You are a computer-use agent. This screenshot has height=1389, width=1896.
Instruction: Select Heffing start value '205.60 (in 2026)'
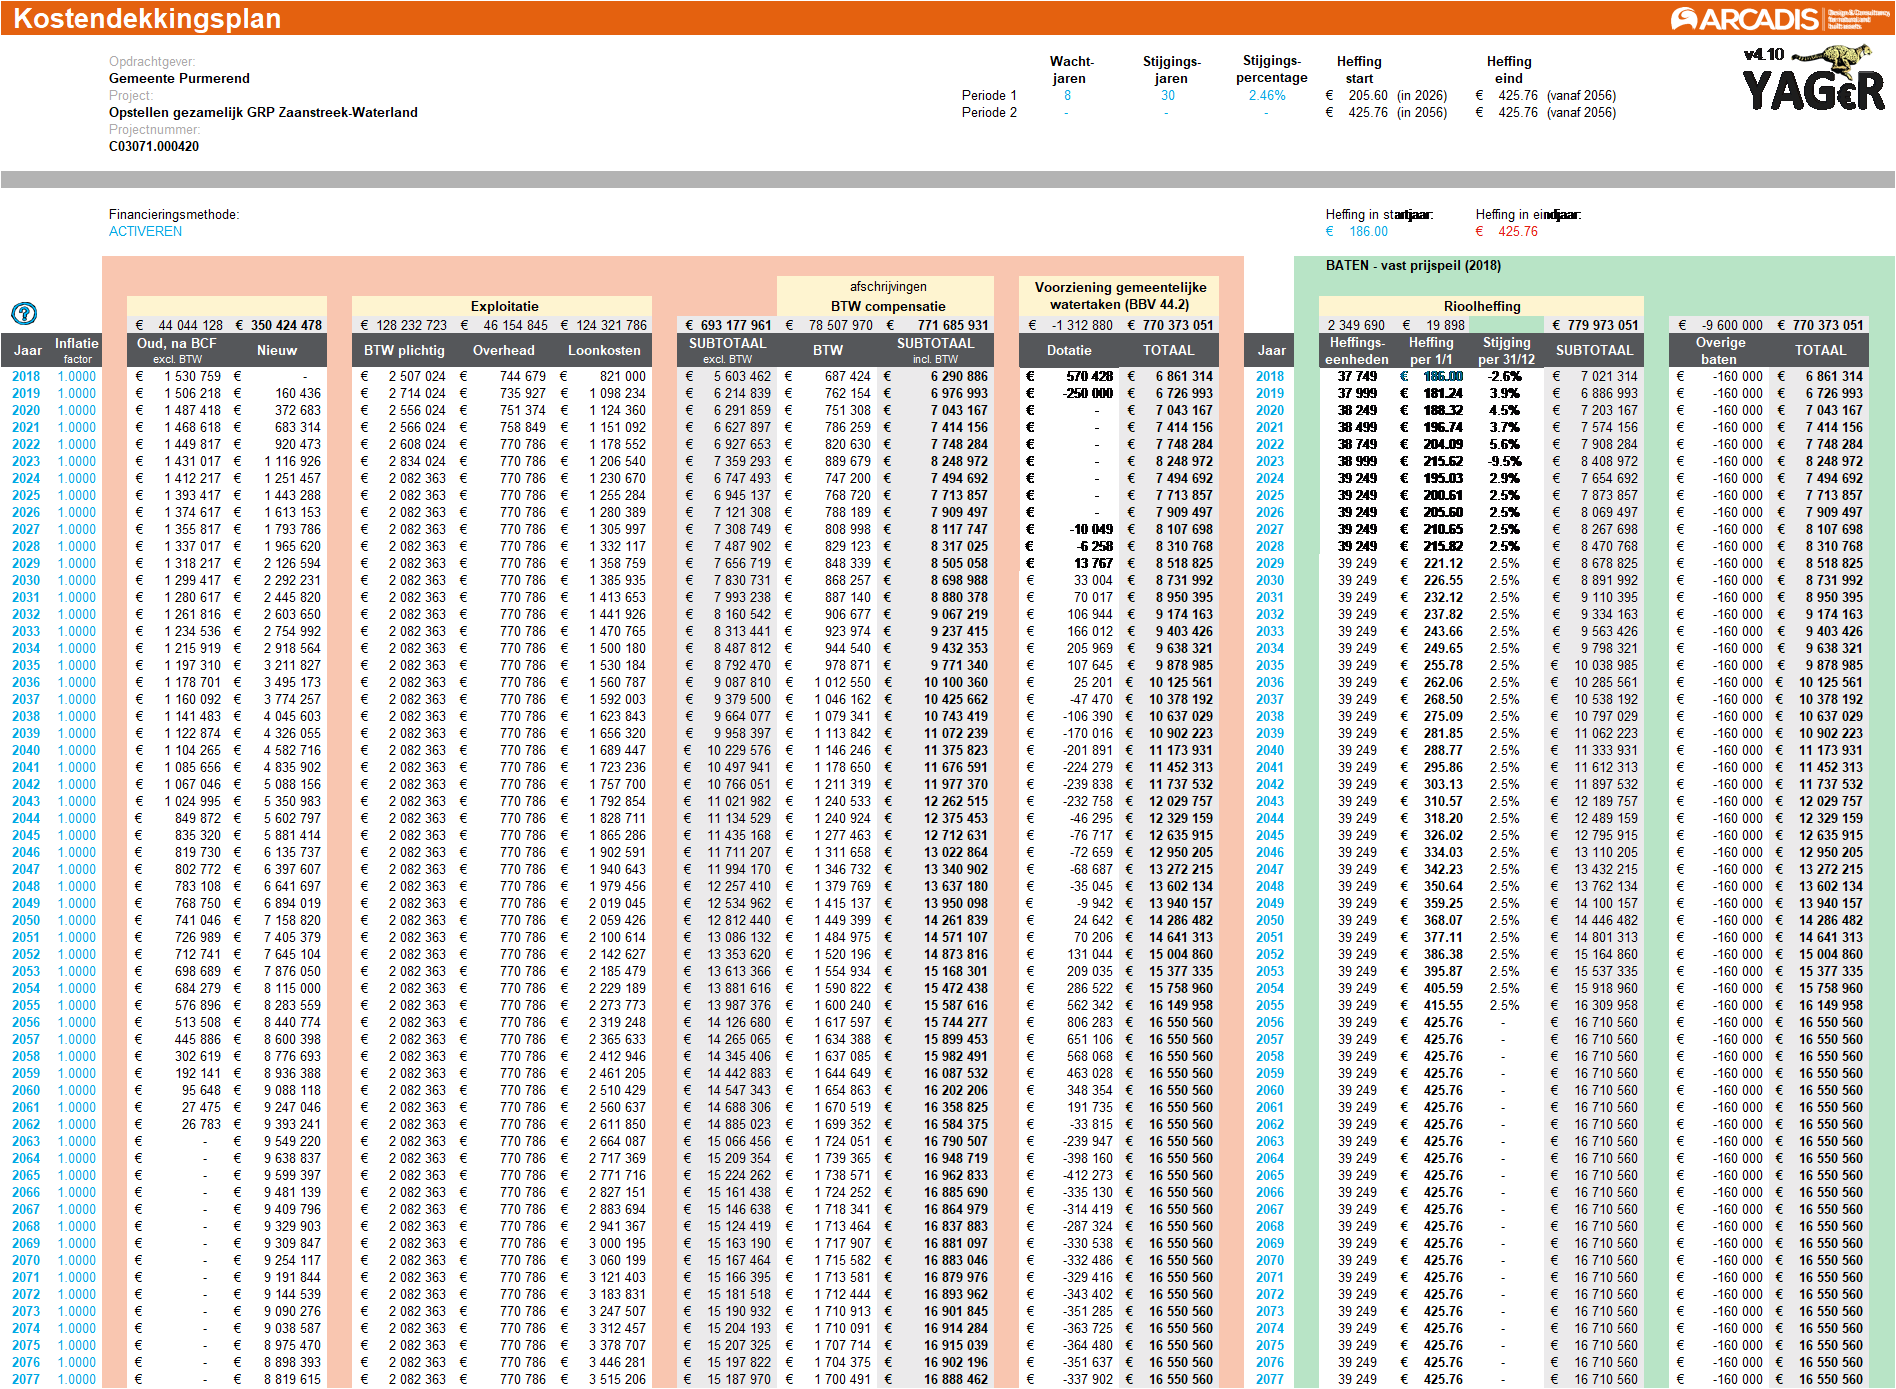point(1397,96)
